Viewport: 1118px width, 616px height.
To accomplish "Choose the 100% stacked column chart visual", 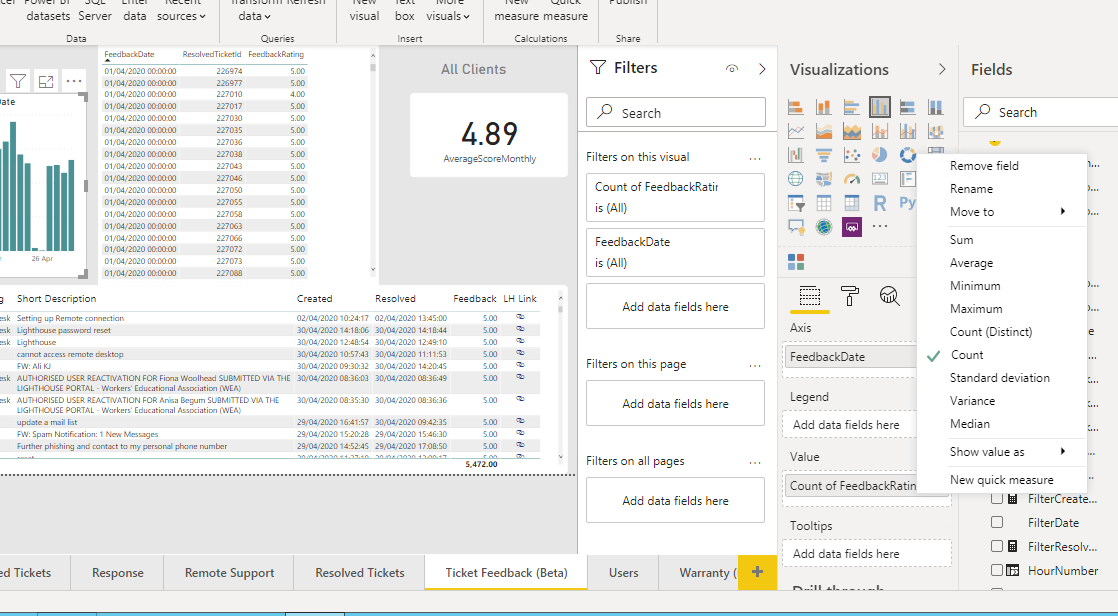I will tap(935, 108).
